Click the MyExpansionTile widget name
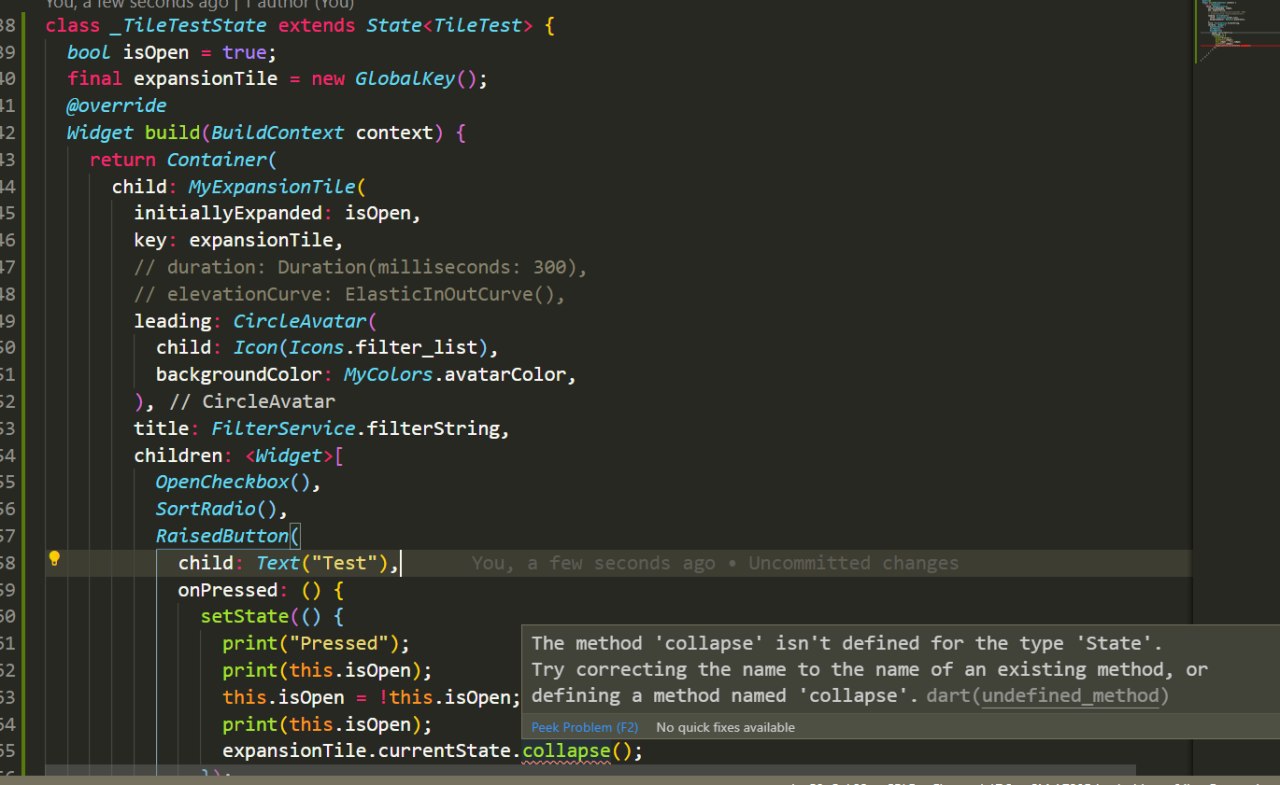Image resolution: width=1280 pixels, height=785 pixels. (x=272, y=186)
